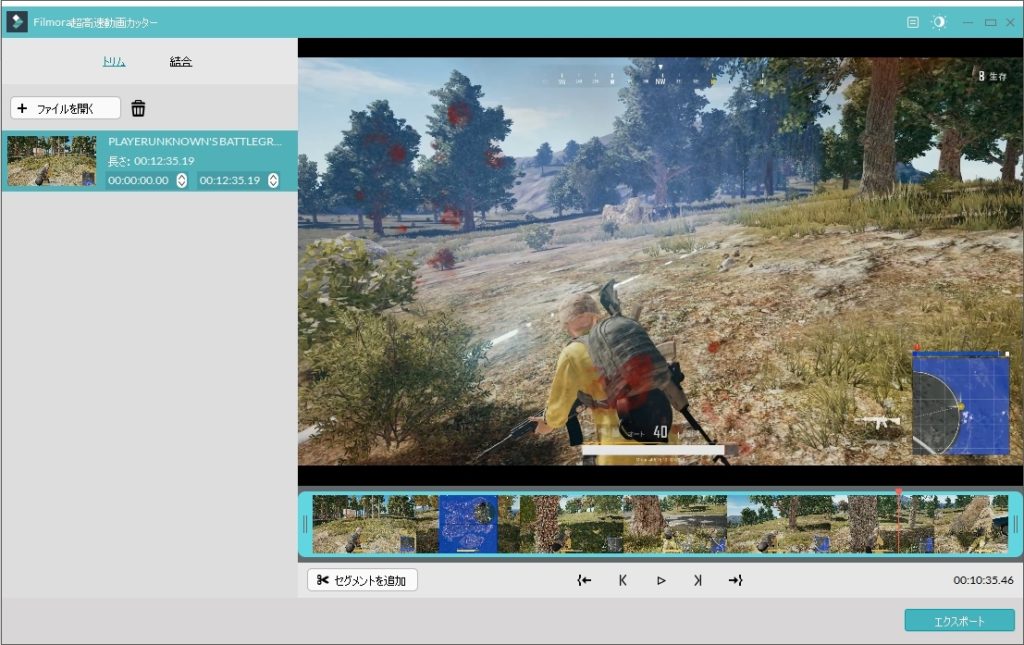The image size is (1024, 645).
Task: Click the video preview area
Action: (660, 261)
